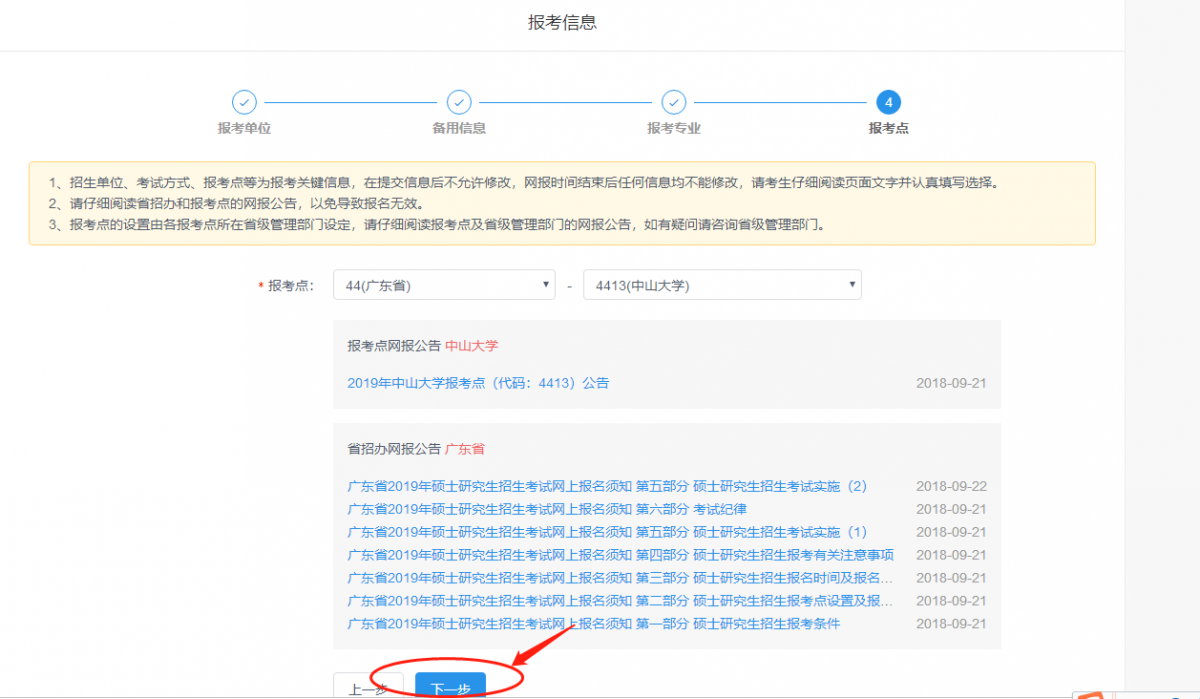Click the 备用信息 step checkmark icon
1200x699 pixels.
coord(459,102)
